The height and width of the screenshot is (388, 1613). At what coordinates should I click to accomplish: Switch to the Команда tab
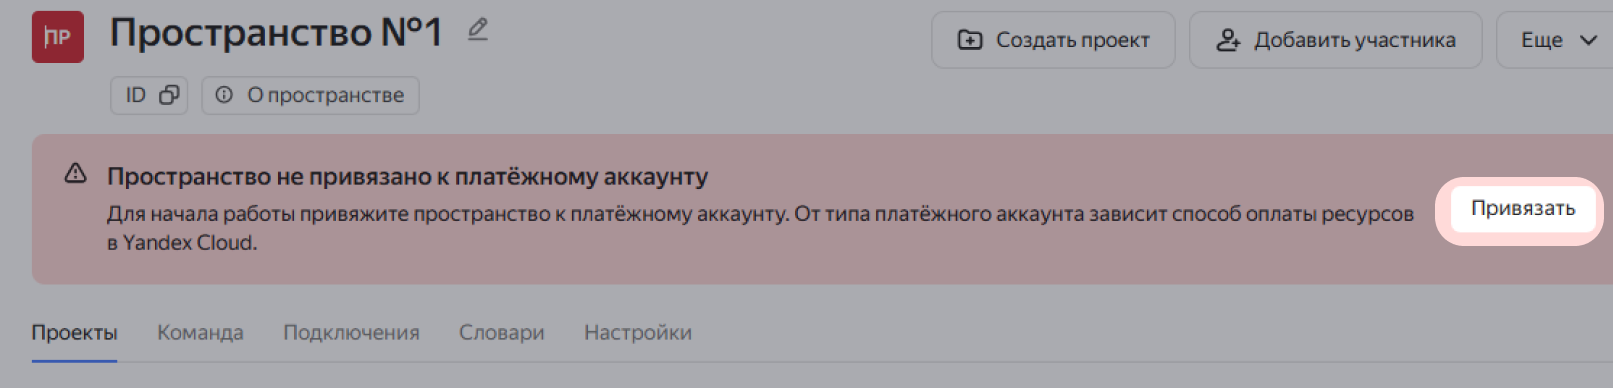[200, 333]
